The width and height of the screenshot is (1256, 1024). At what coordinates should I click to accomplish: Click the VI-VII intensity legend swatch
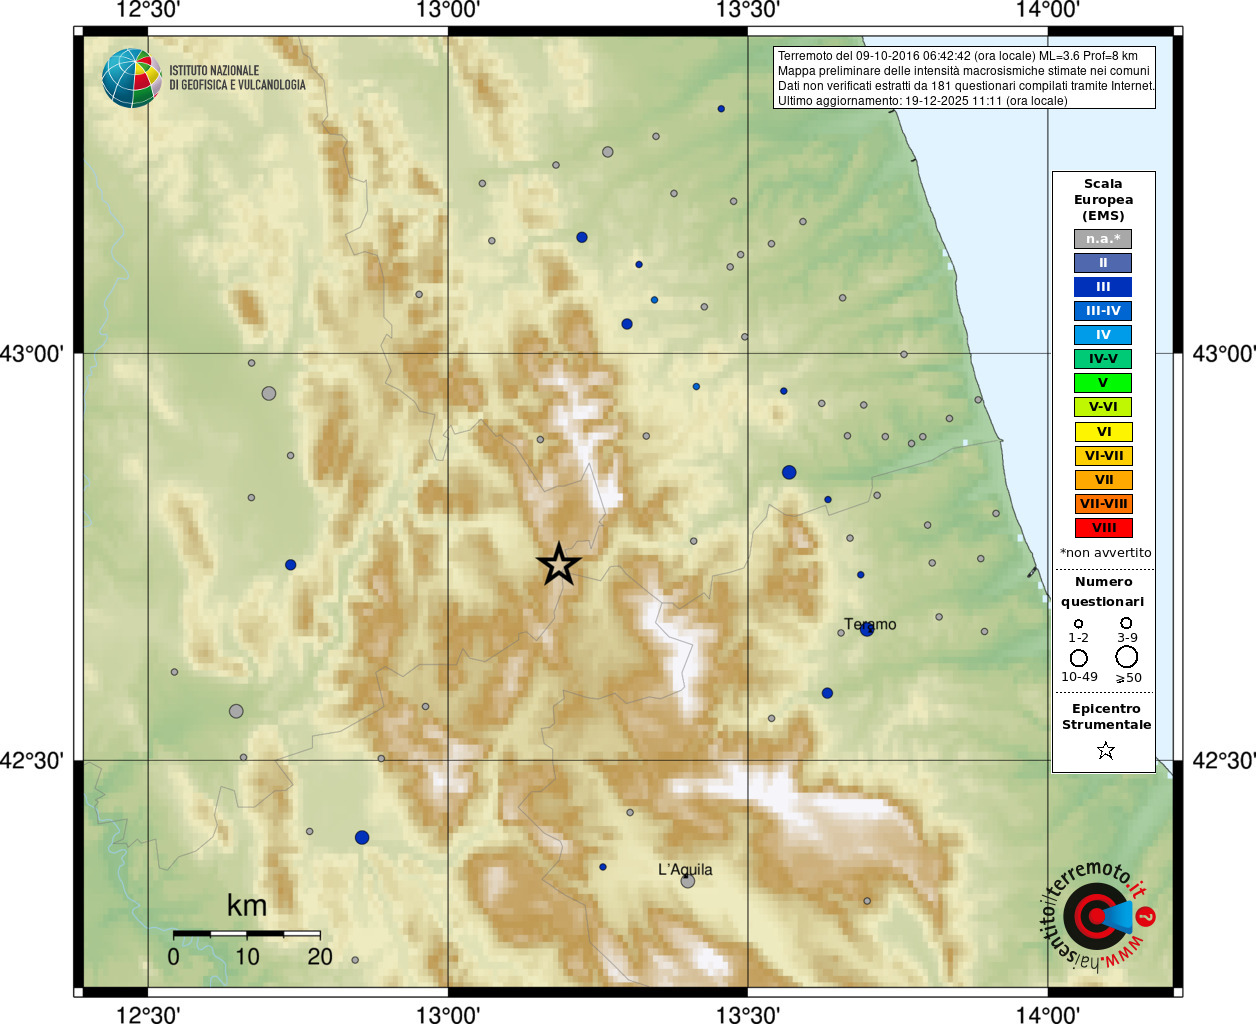click(x=1103, y=456)
